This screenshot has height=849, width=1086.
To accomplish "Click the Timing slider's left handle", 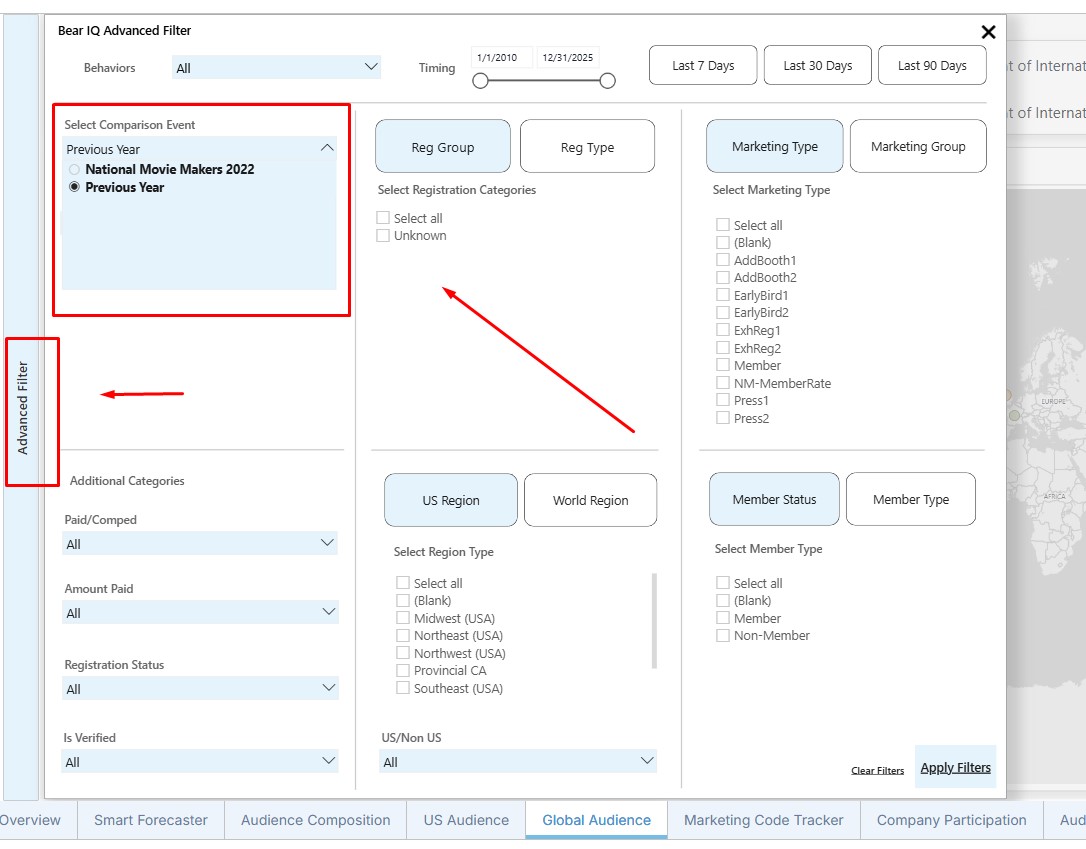I will (480, 81).
